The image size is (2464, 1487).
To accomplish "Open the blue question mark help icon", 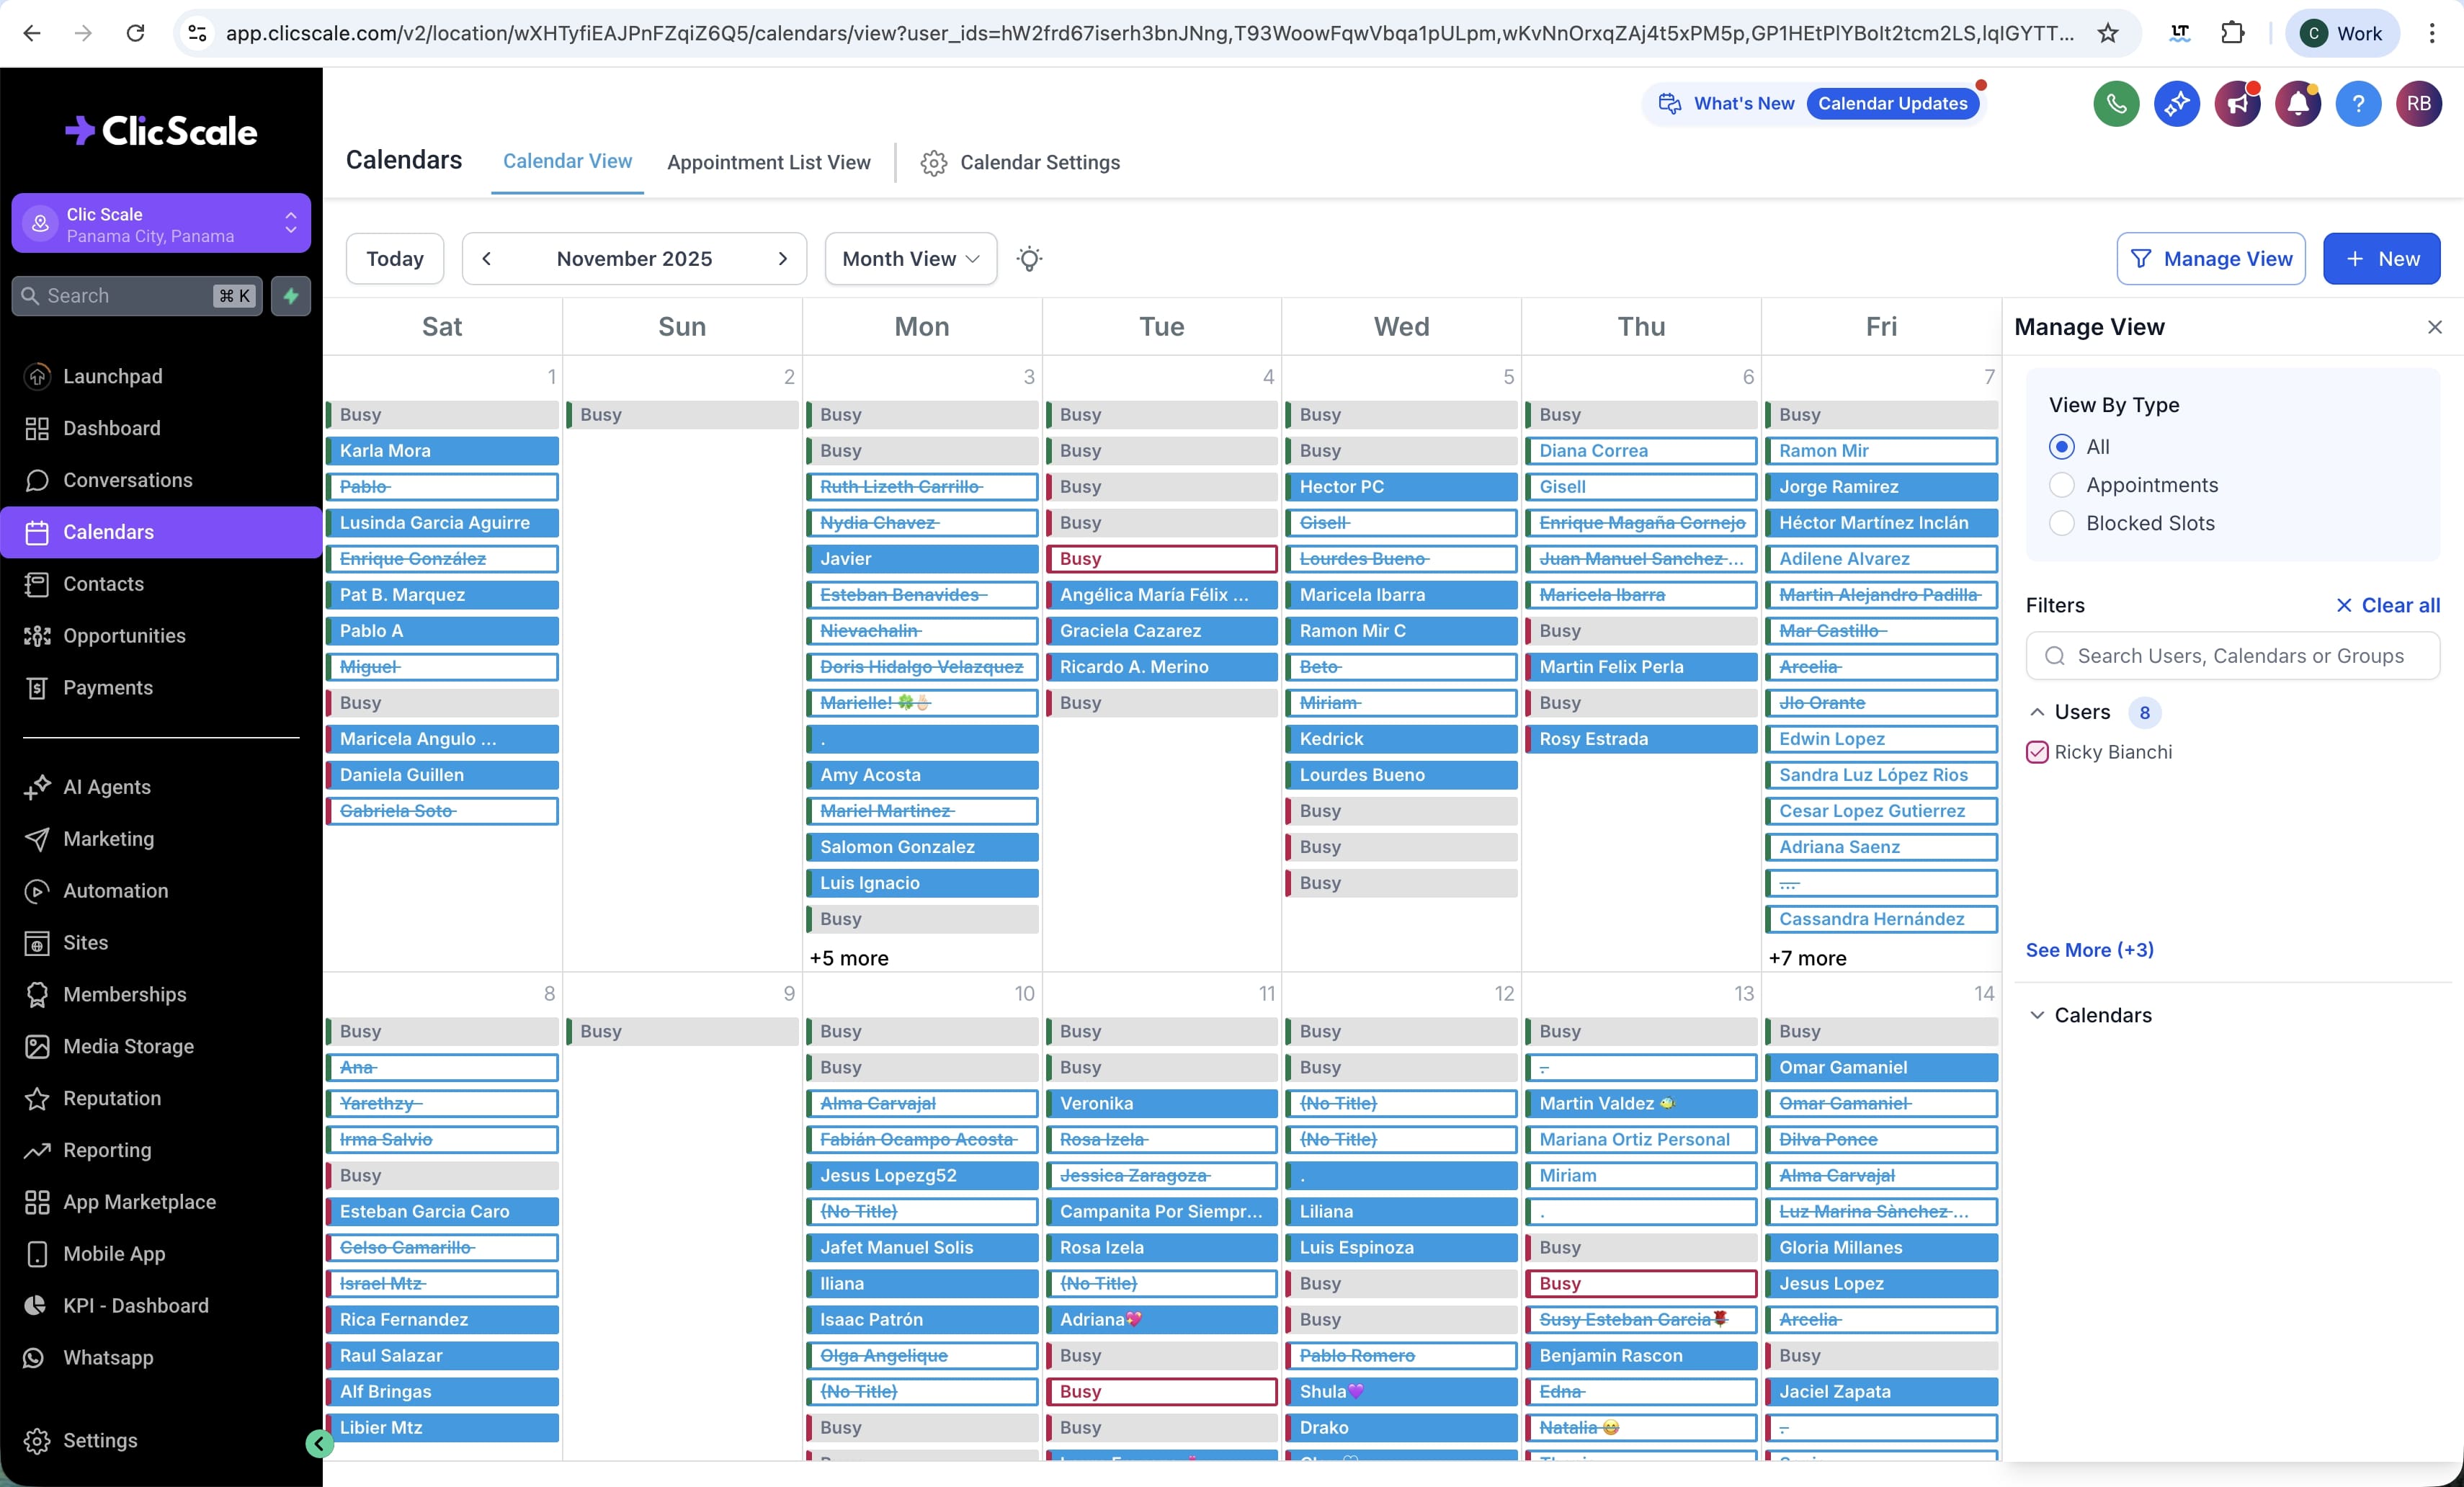I will [x=2358, y=104].
